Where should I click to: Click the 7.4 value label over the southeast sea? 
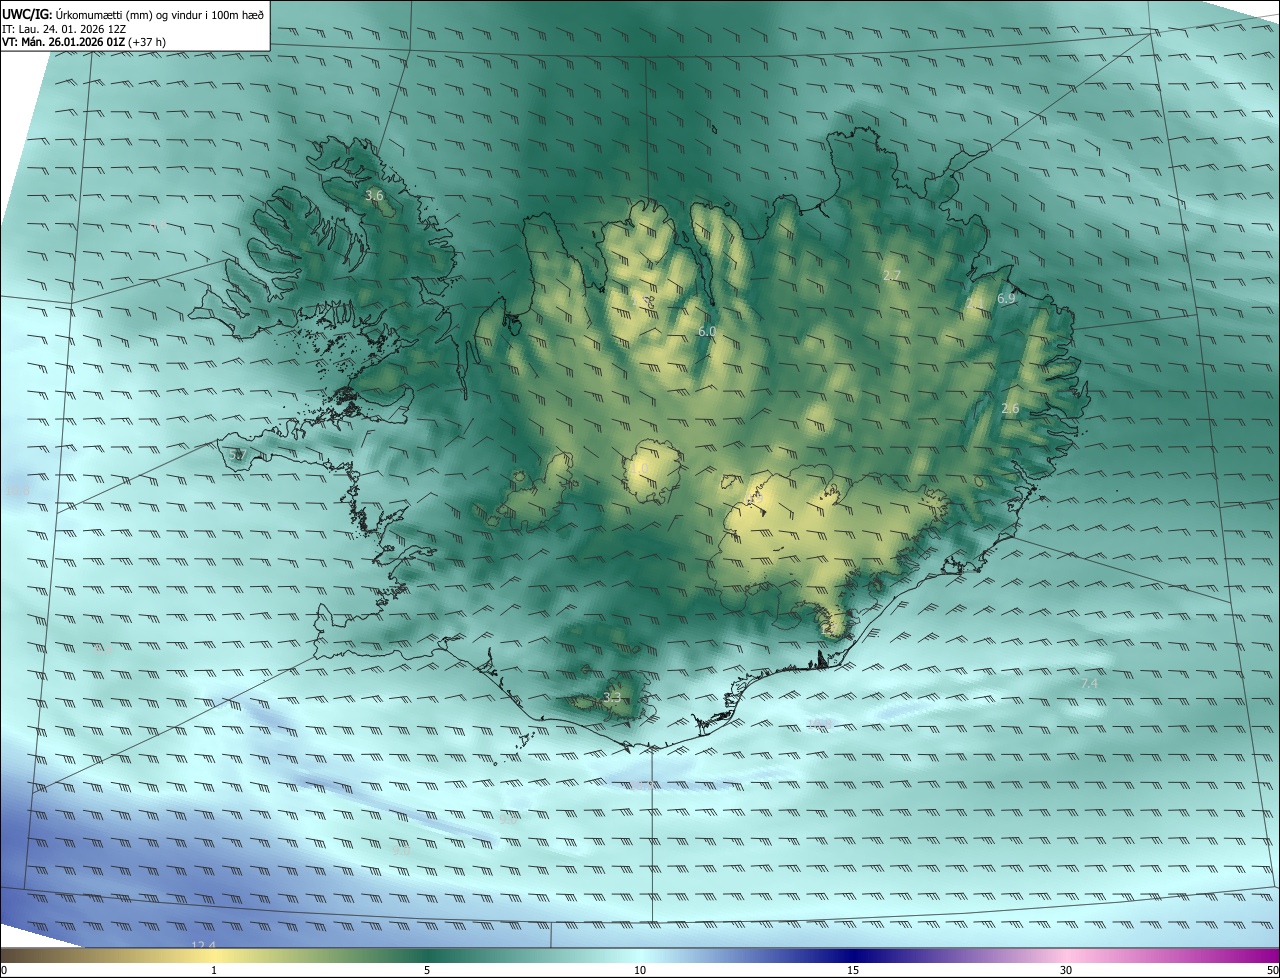click(x=1090, y=683)
